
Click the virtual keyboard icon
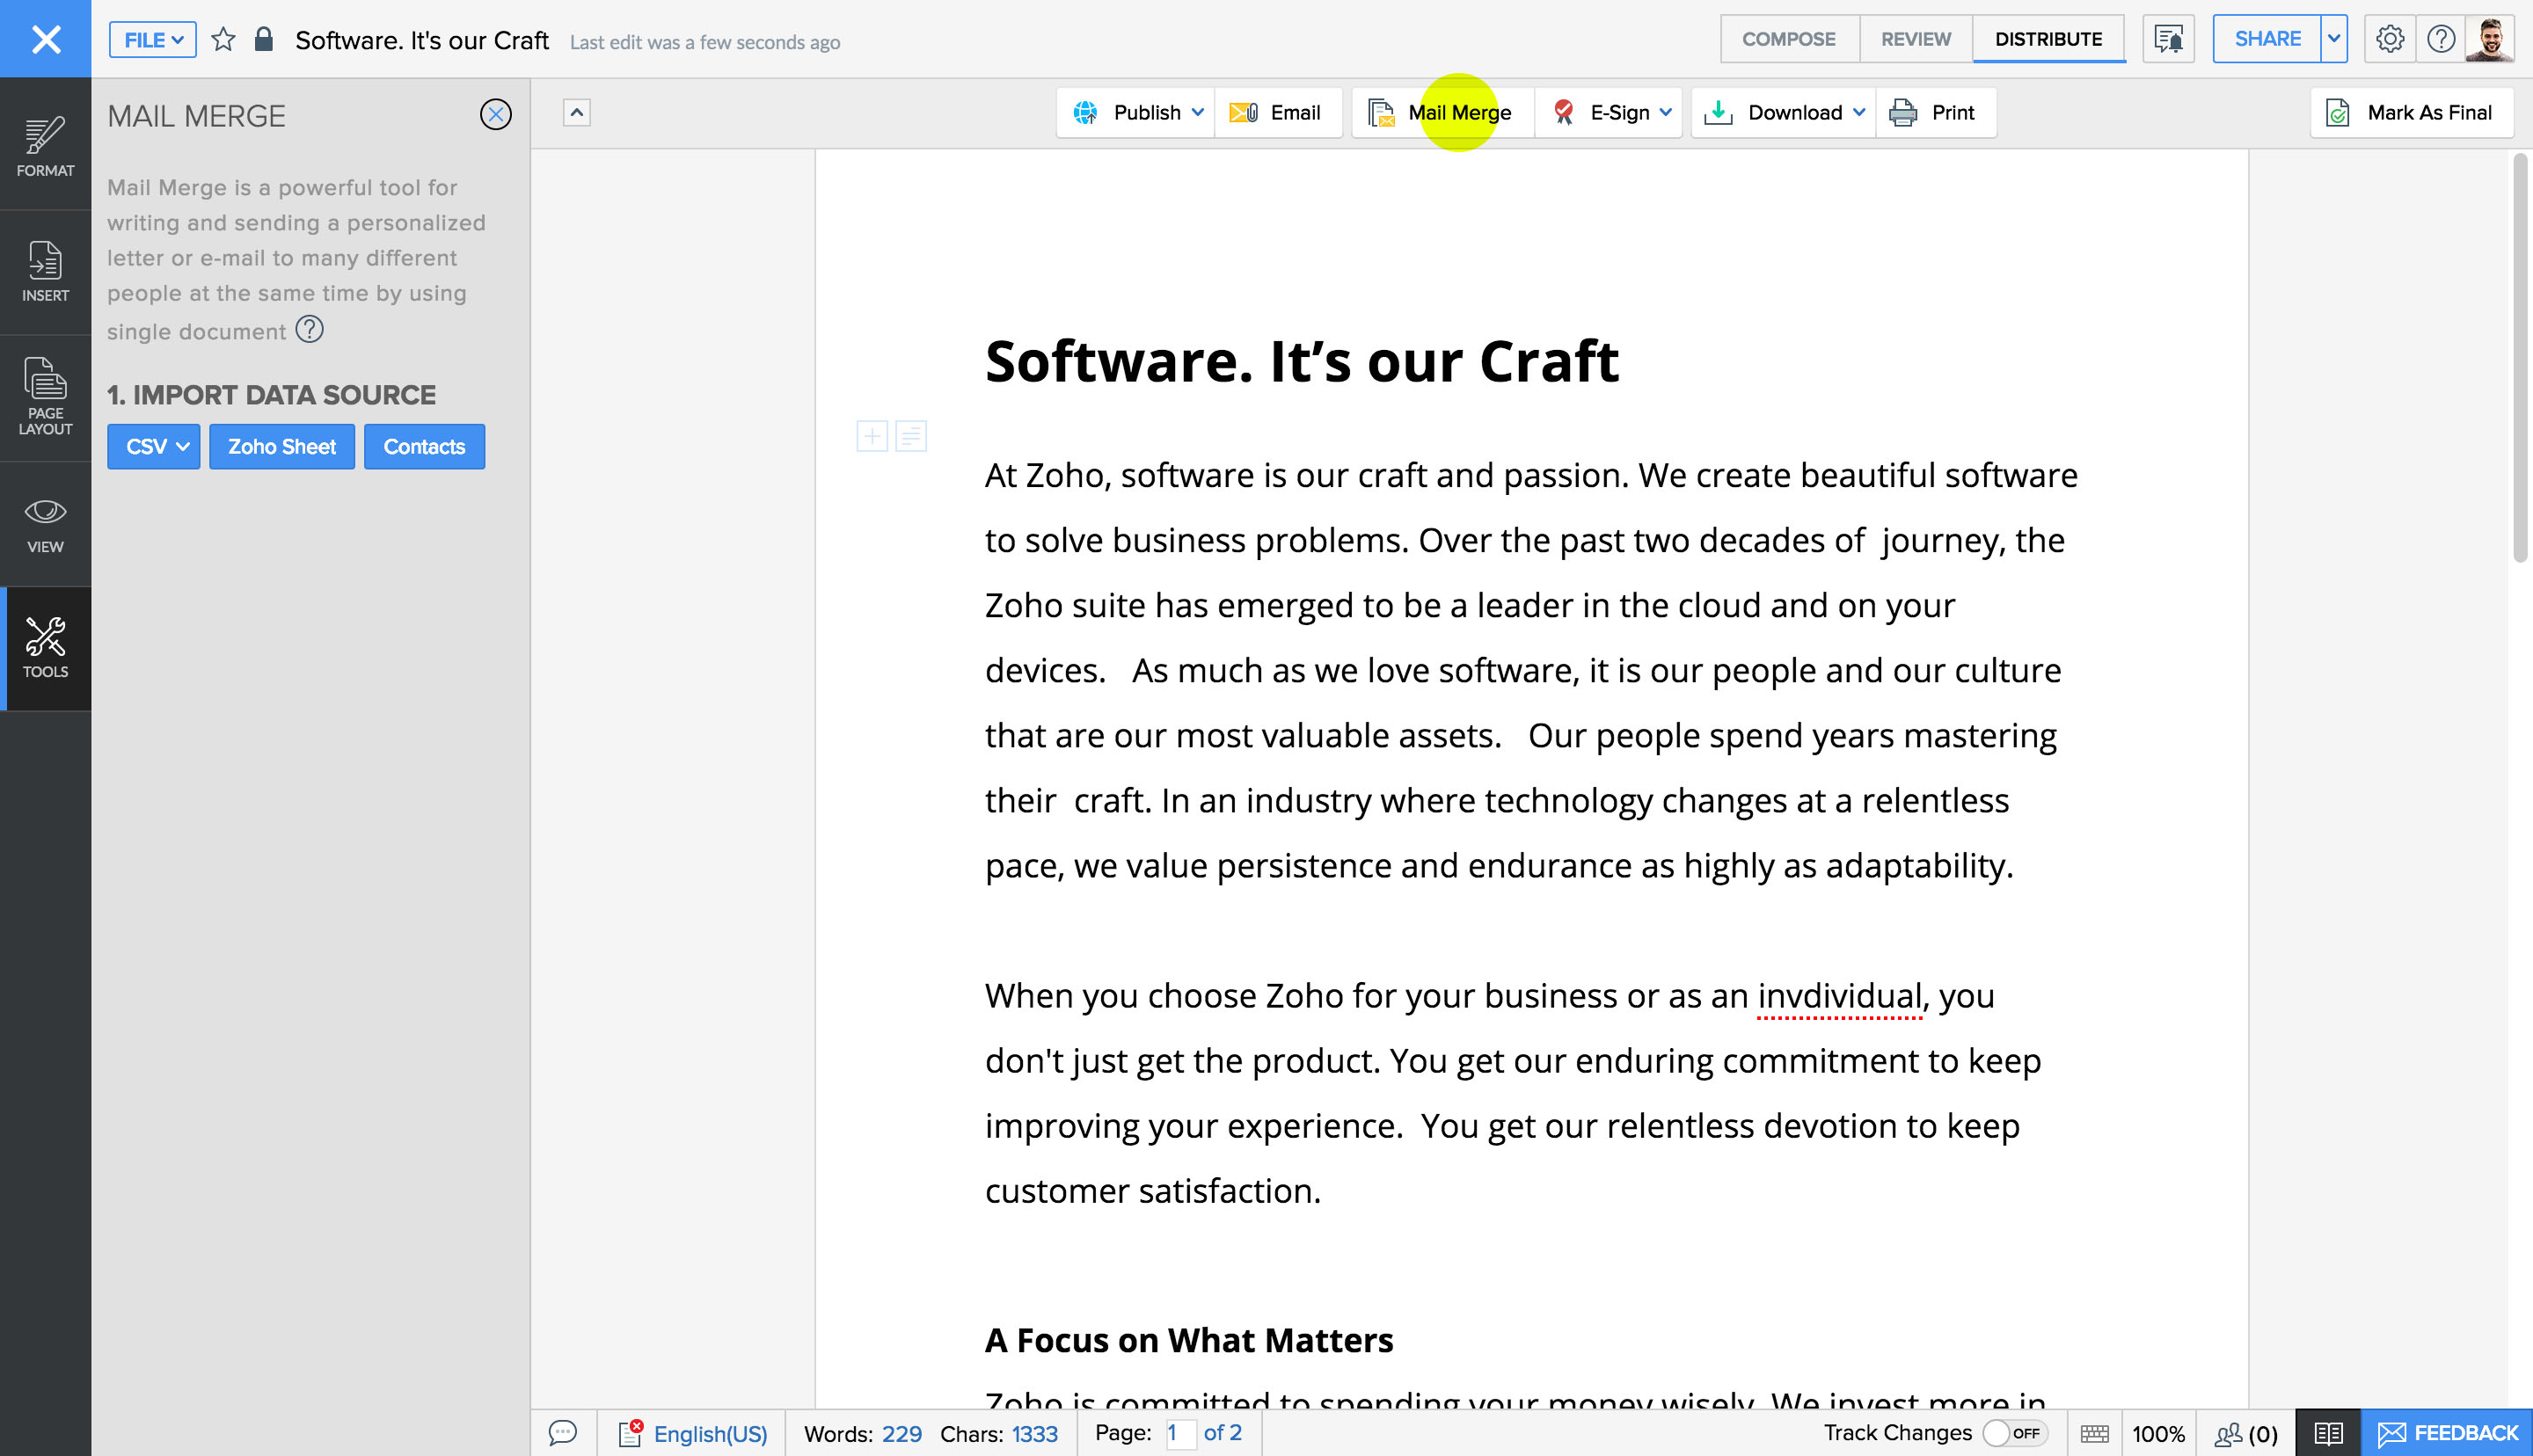(x=2094, y=1433)
